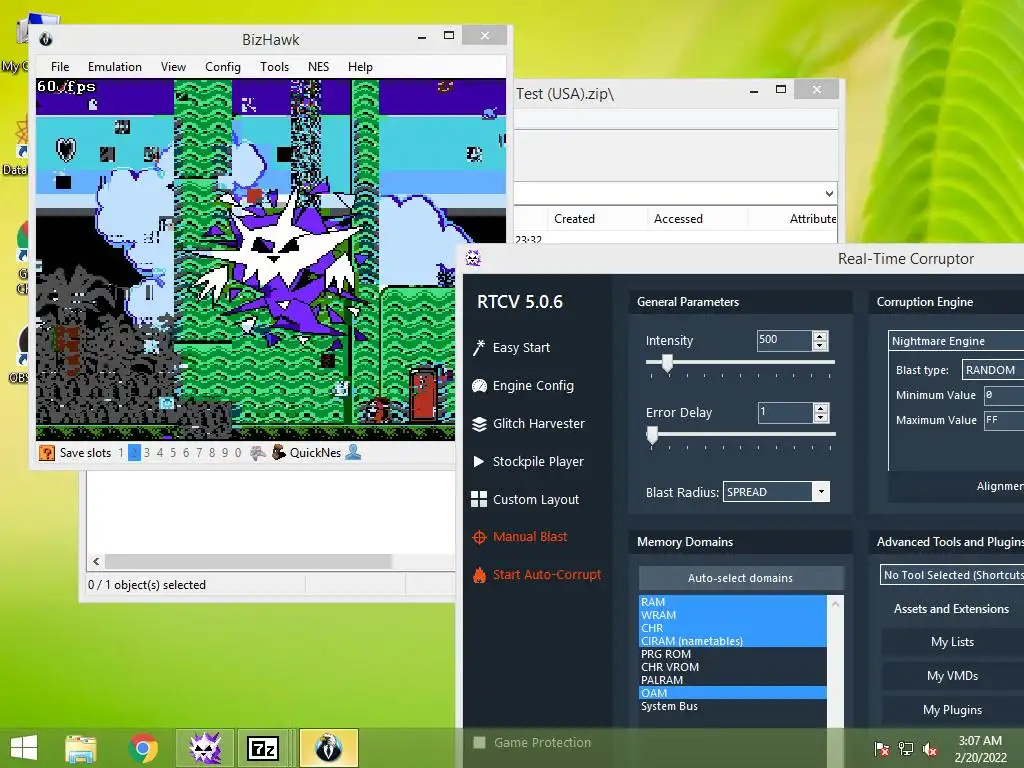Select save slot 2 in BizHawk

(134, 453)
